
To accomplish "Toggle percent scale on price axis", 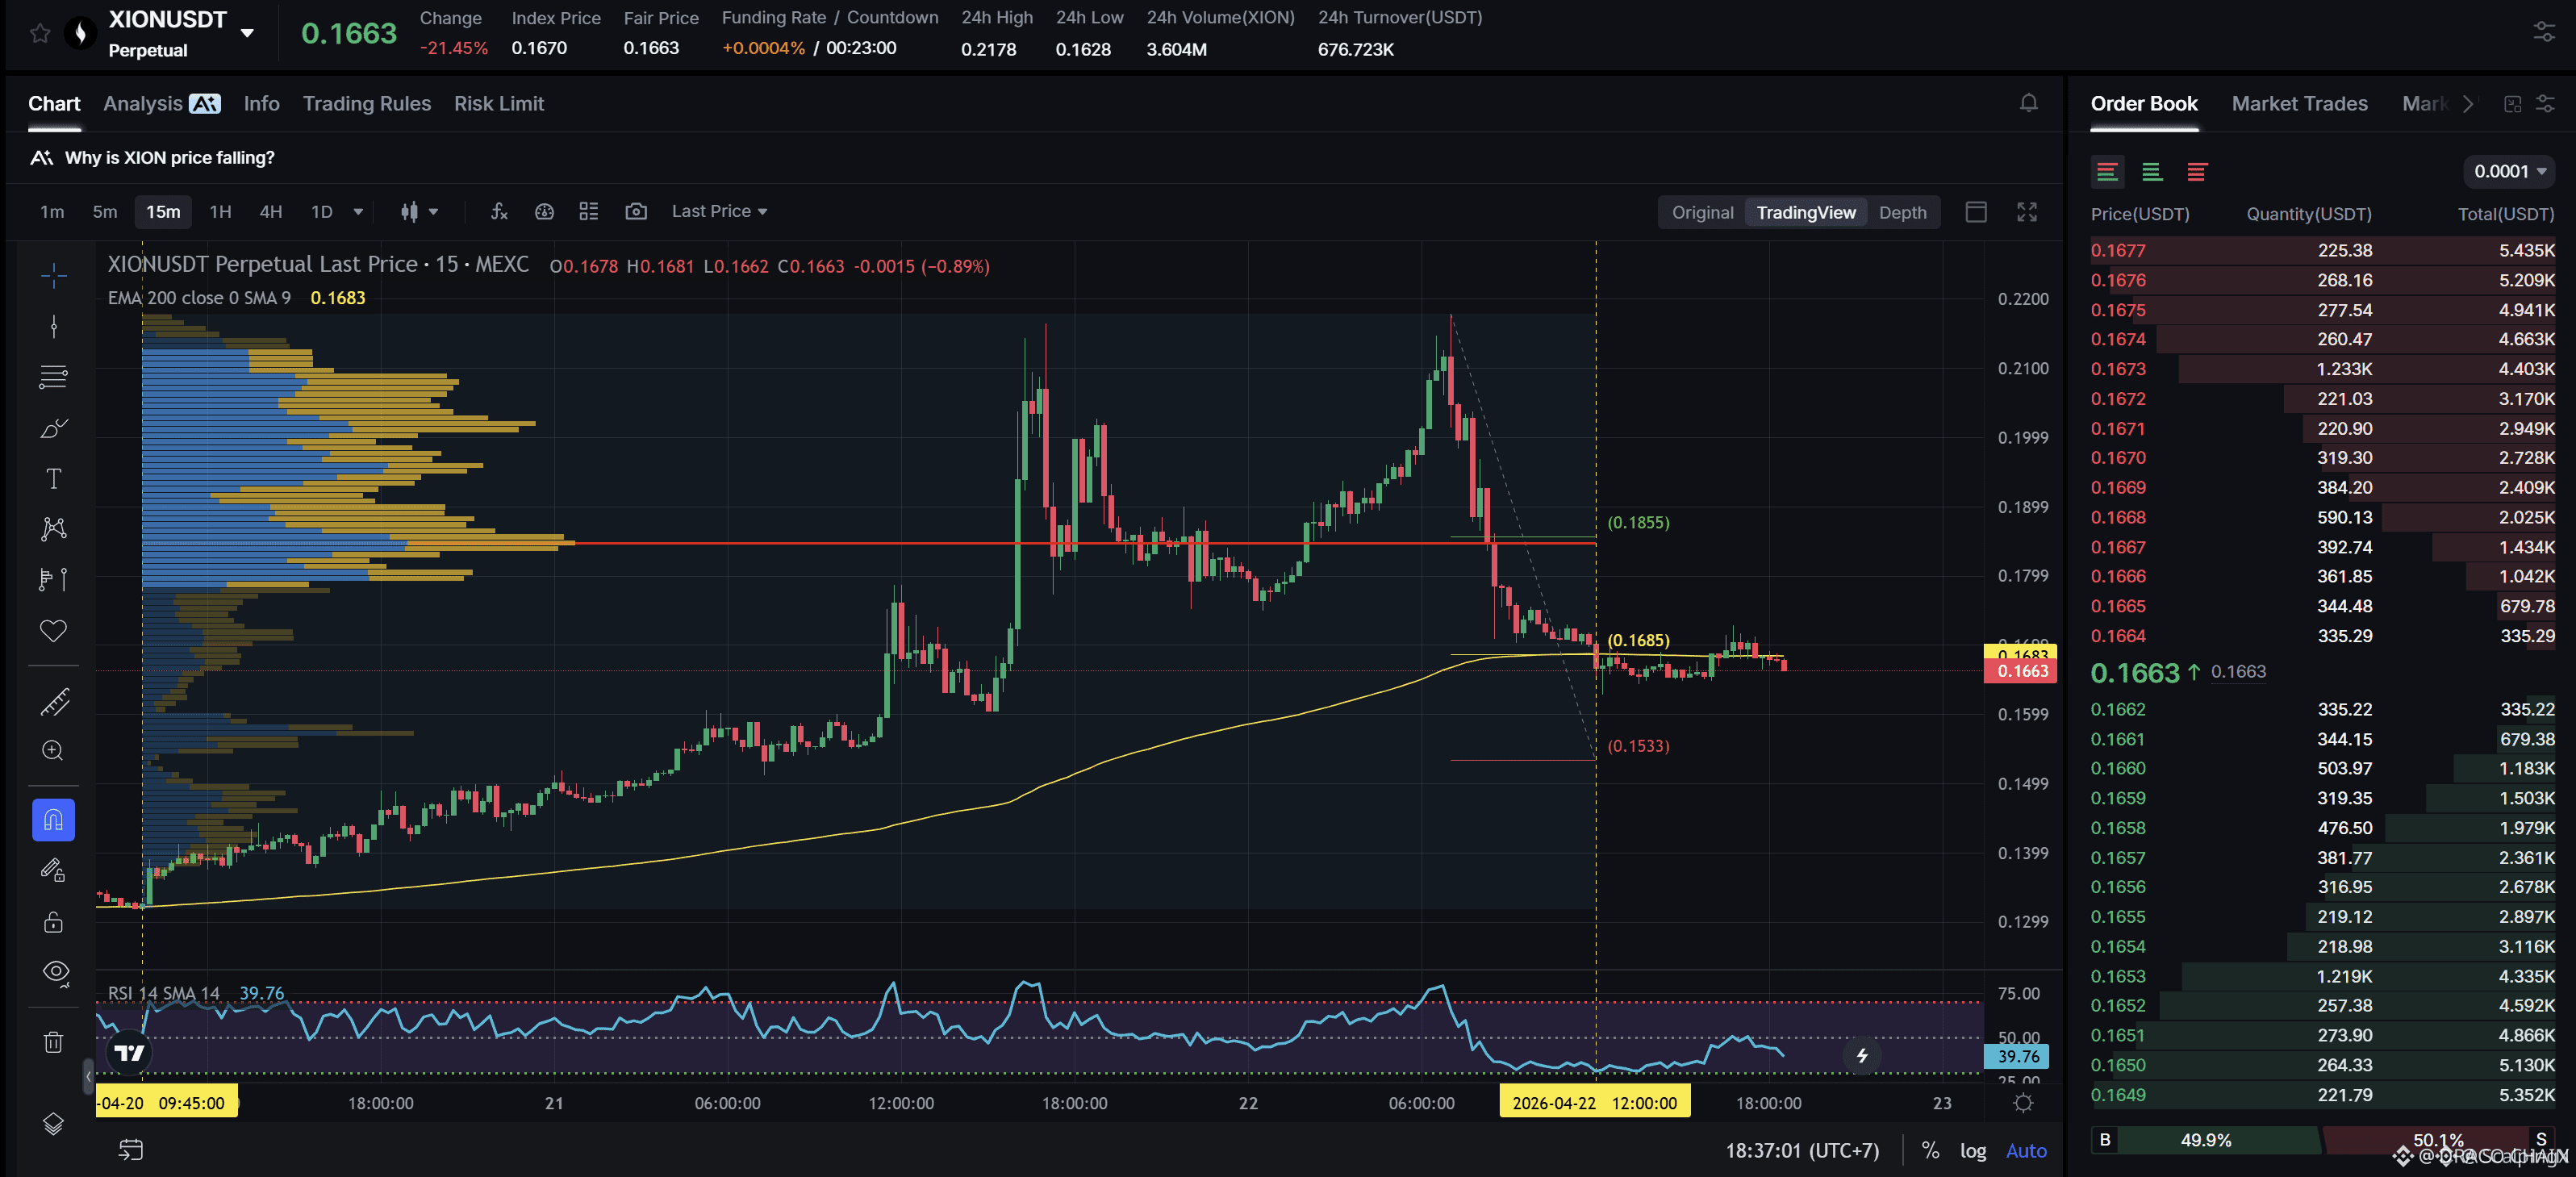I will click(1930, 1151).
